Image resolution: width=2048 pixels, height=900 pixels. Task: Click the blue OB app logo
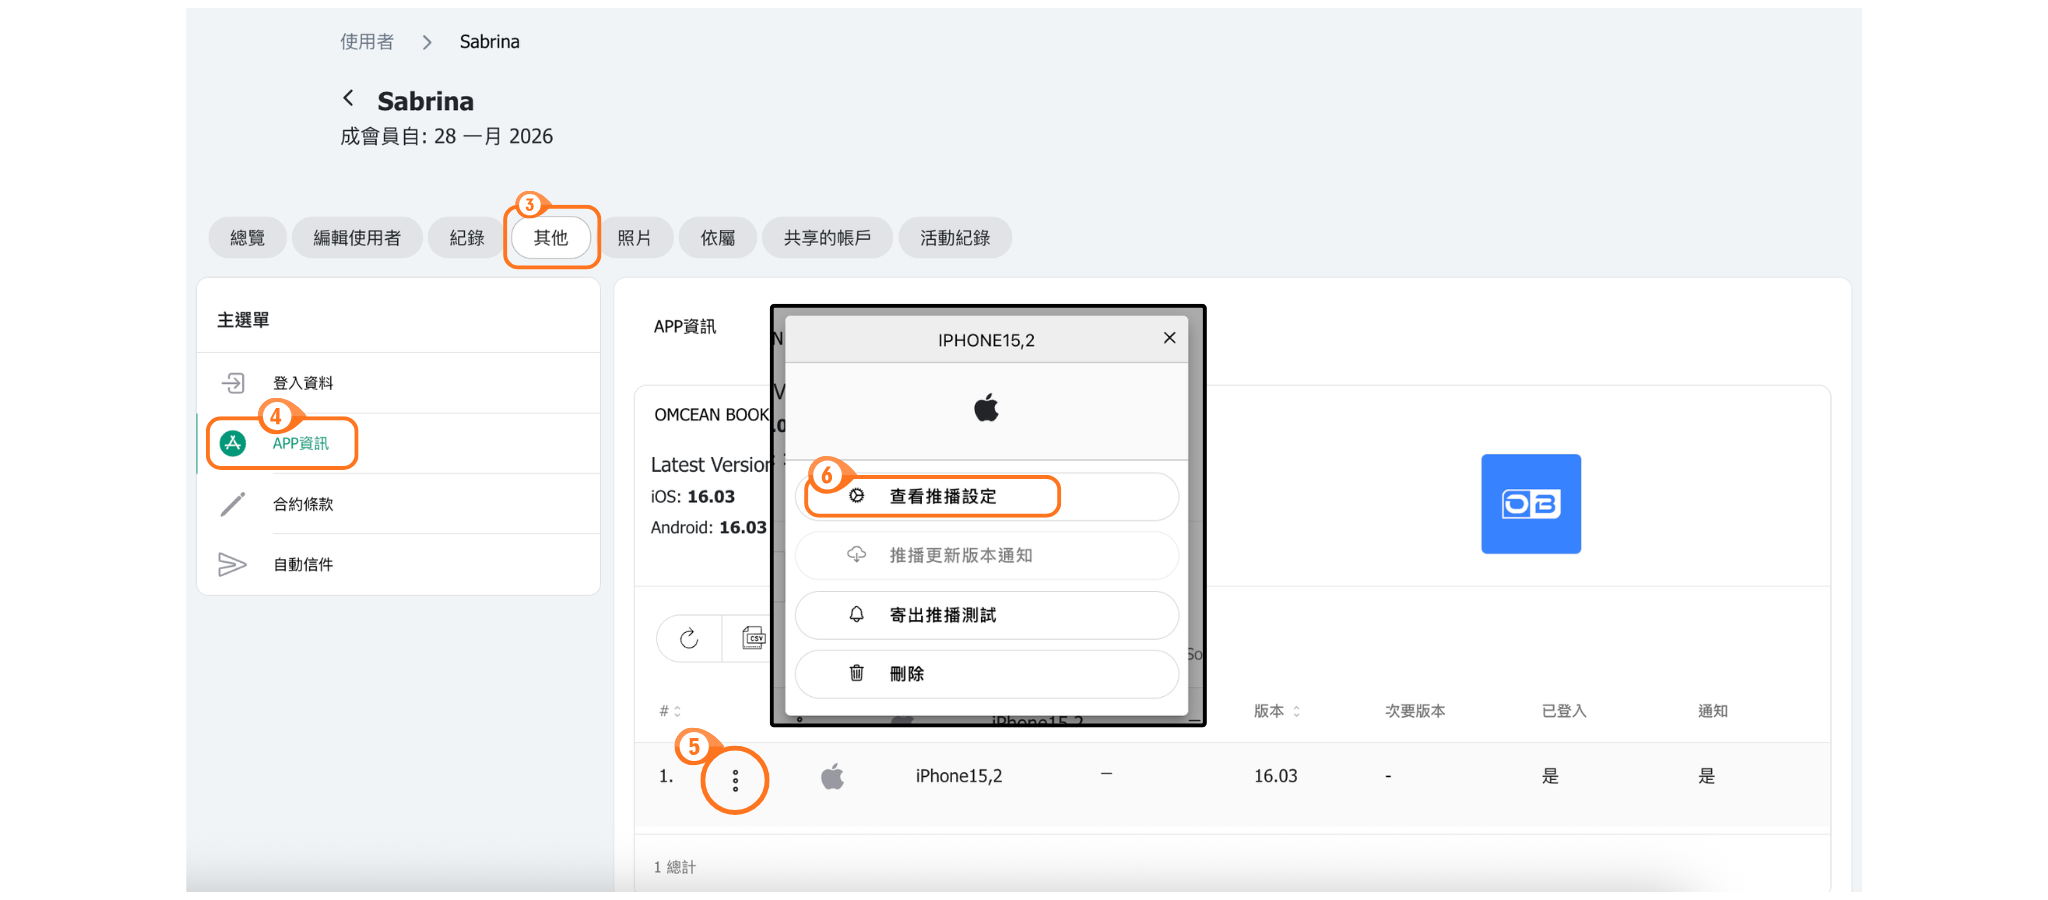click(x=1530, y=504)
